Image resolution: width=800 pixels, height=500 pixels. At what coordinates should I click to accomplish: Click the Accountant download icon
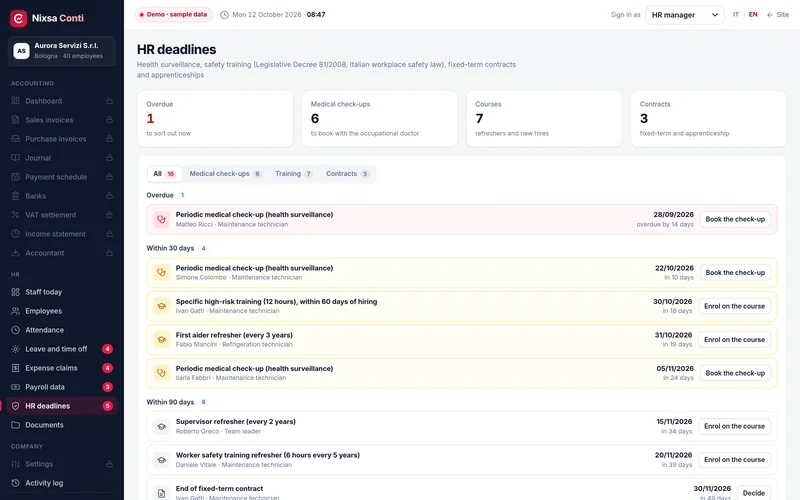[15, 253]
